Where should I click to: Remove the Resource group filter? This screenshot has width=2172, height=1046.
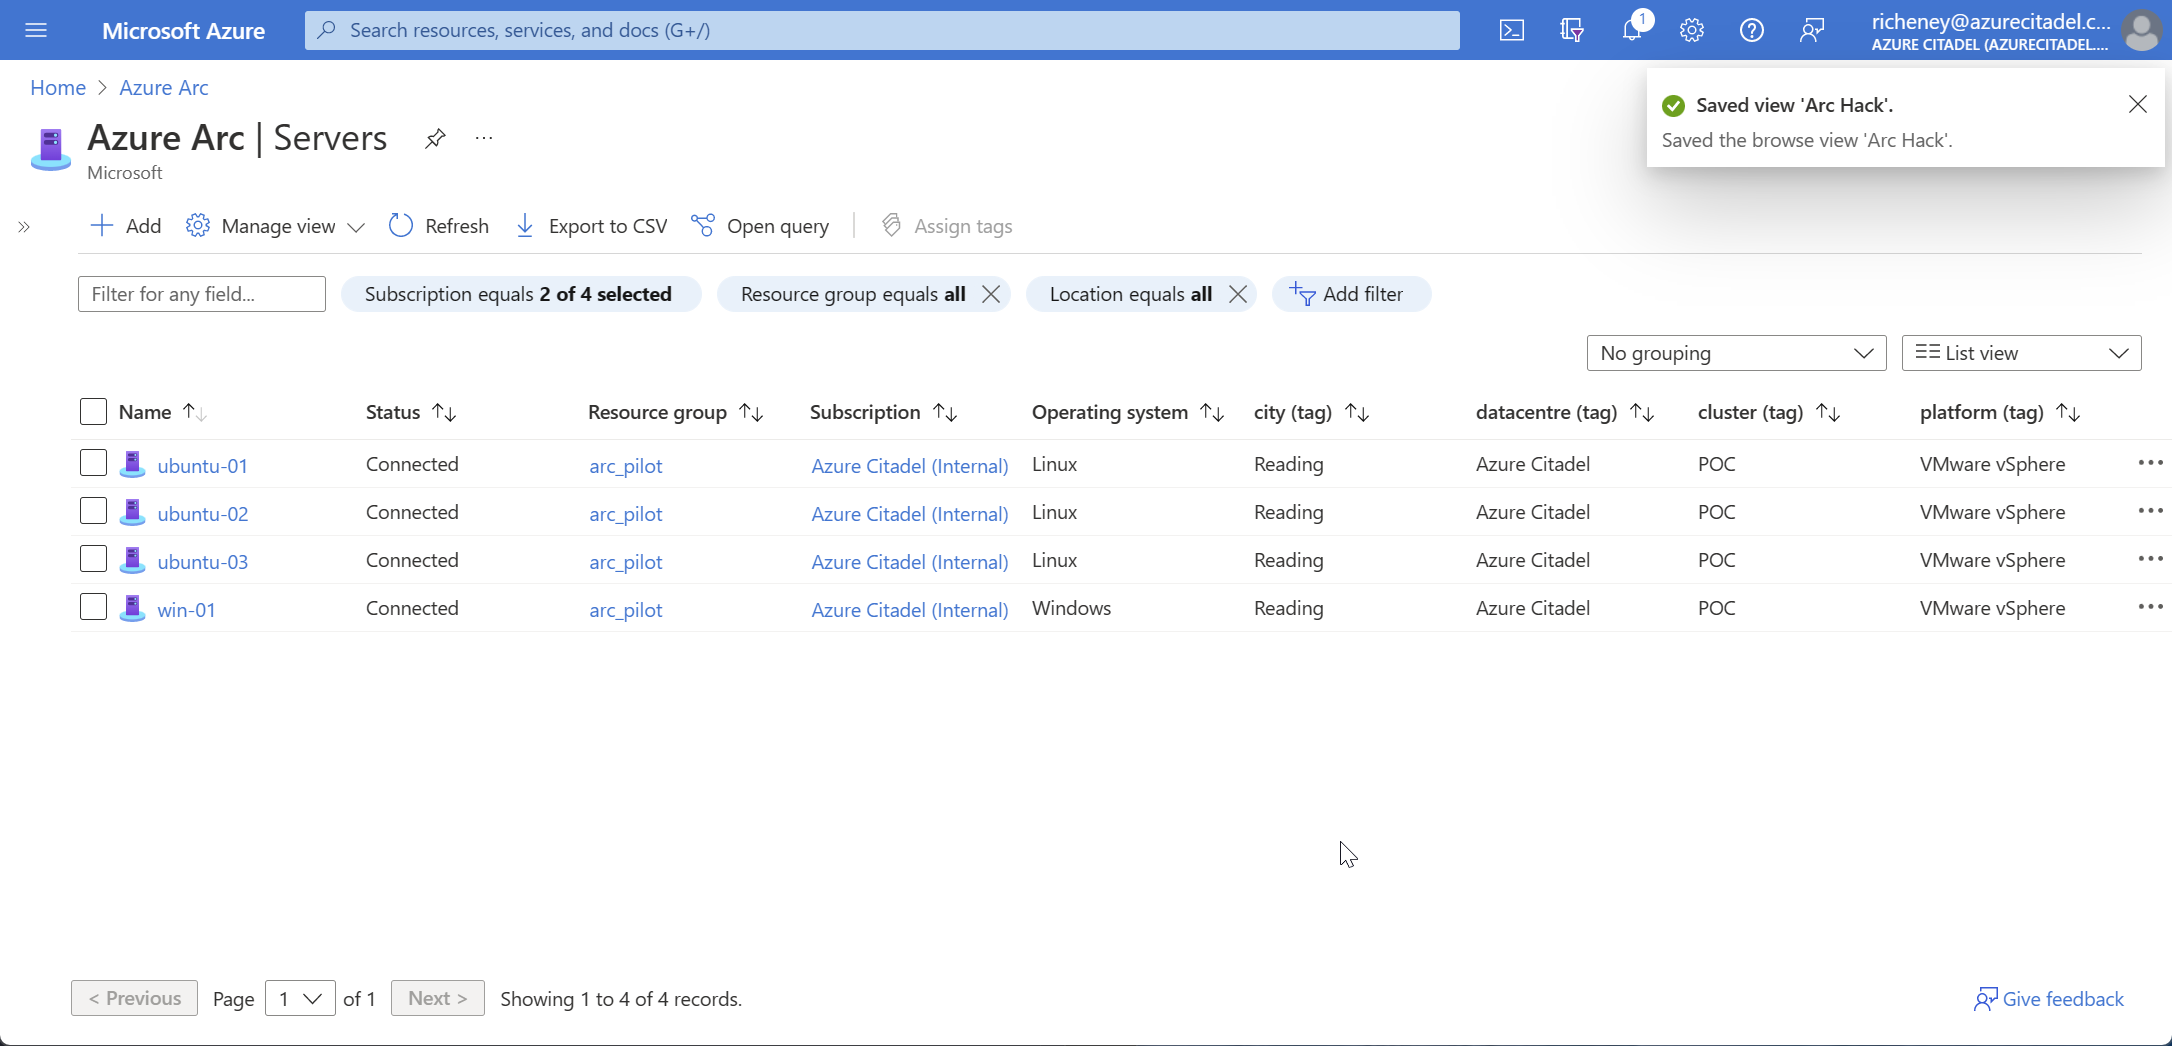[991, 294]
